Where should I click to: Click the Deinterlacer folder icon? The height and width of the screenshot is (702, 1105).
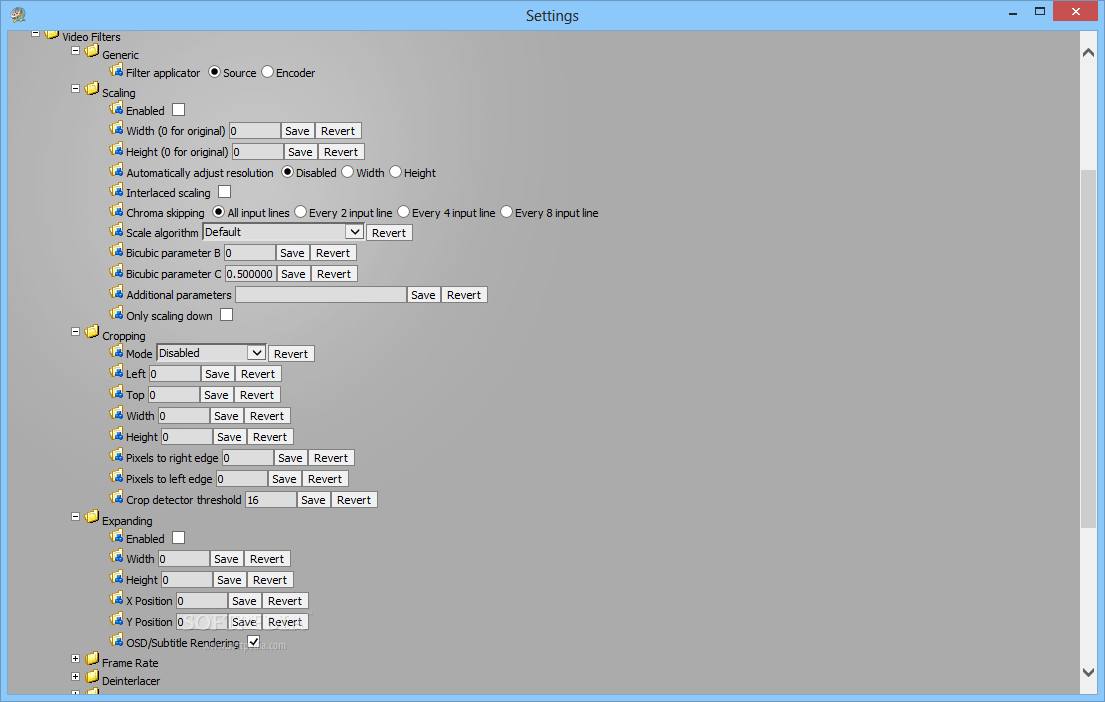[92, 677]
